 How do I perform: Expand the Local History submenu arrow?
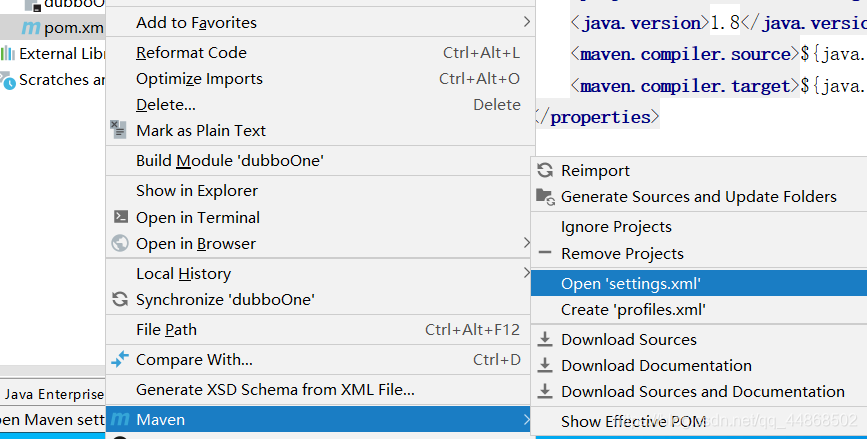[527, 273]
